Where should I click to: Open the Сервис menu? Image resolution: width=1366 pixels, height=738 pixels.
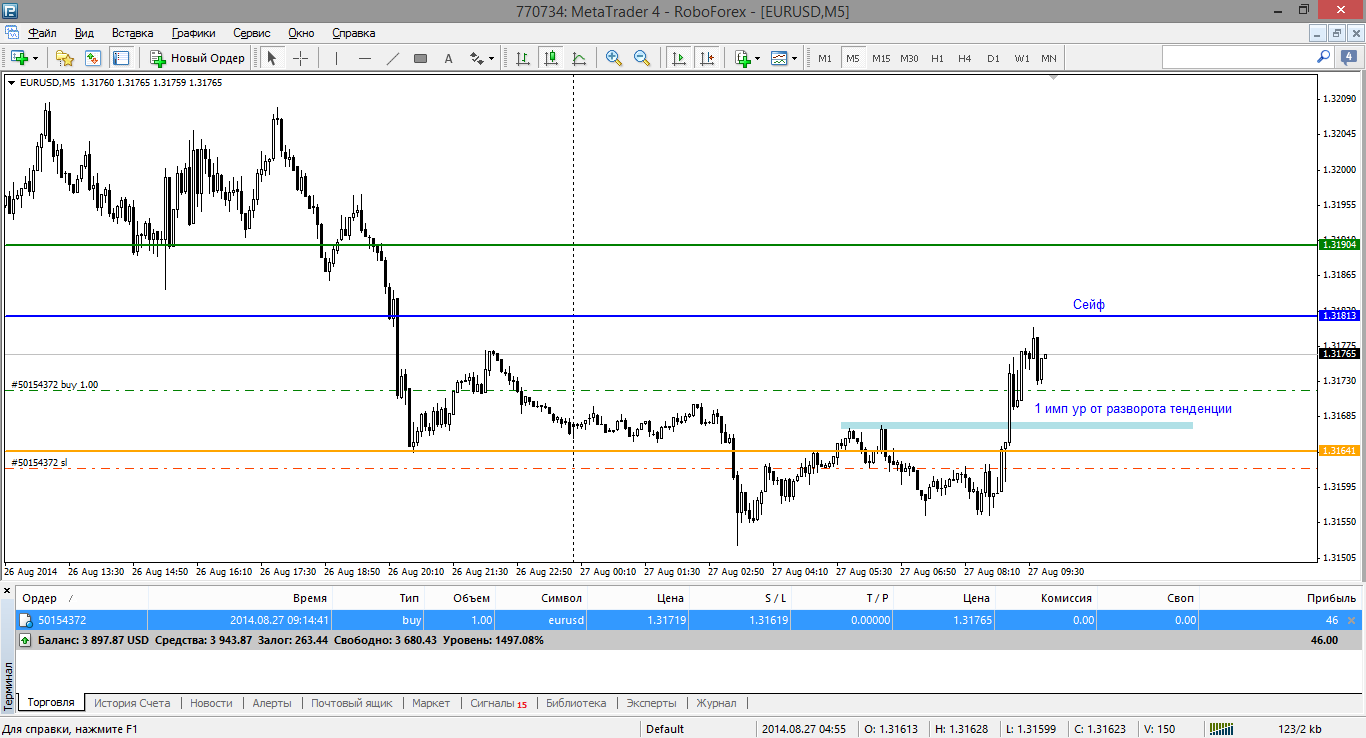click(252, 33)
